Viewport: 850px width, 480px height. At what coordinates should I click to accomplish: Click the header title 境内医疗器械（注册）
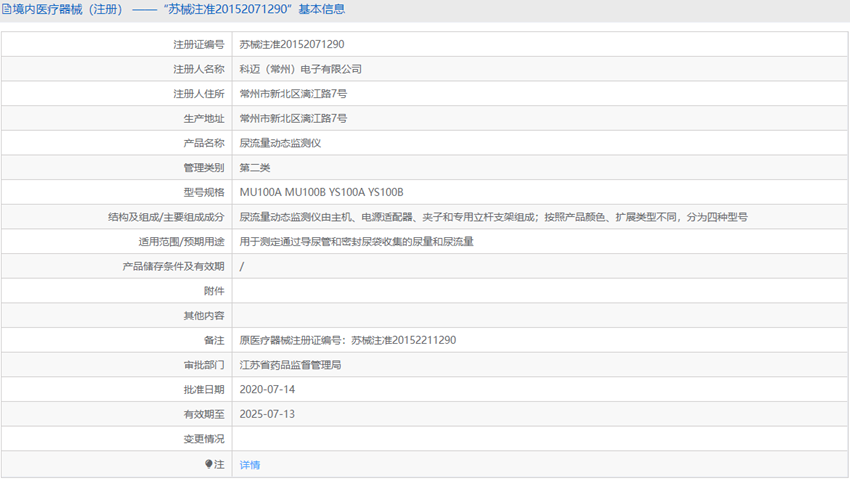pos(68,9)
